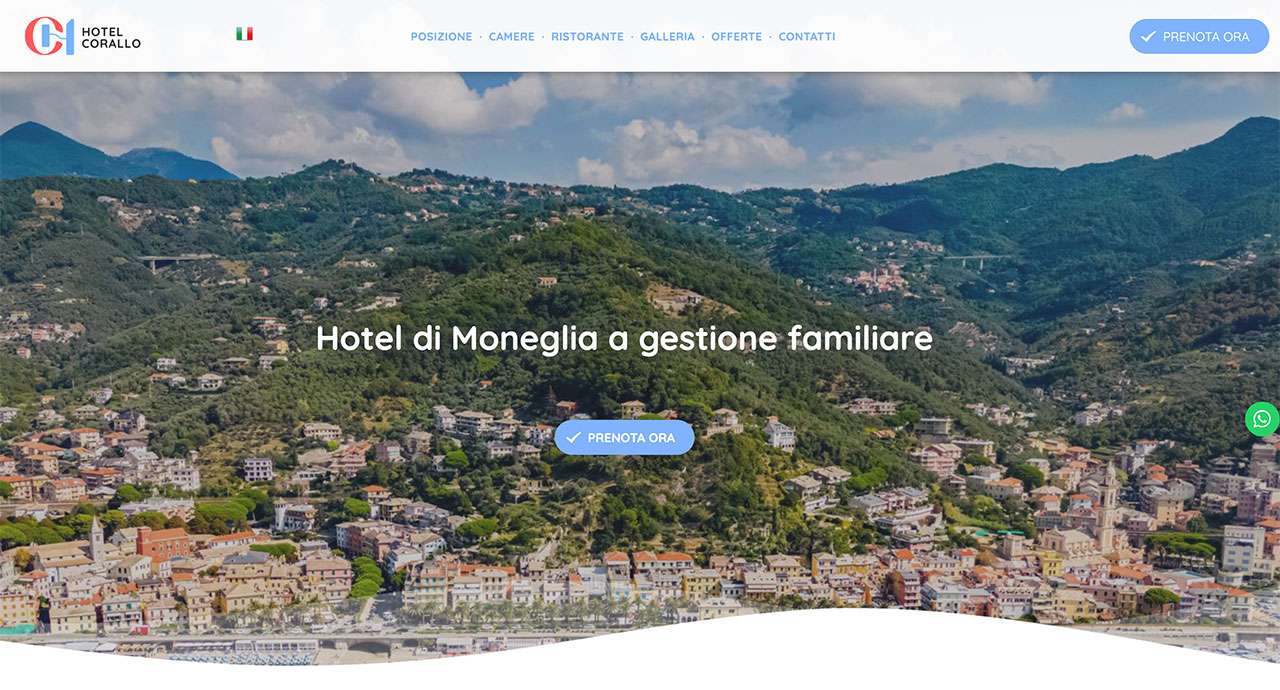
Task: Click the header Prenota Ora button
Action: pos(1199,36)
